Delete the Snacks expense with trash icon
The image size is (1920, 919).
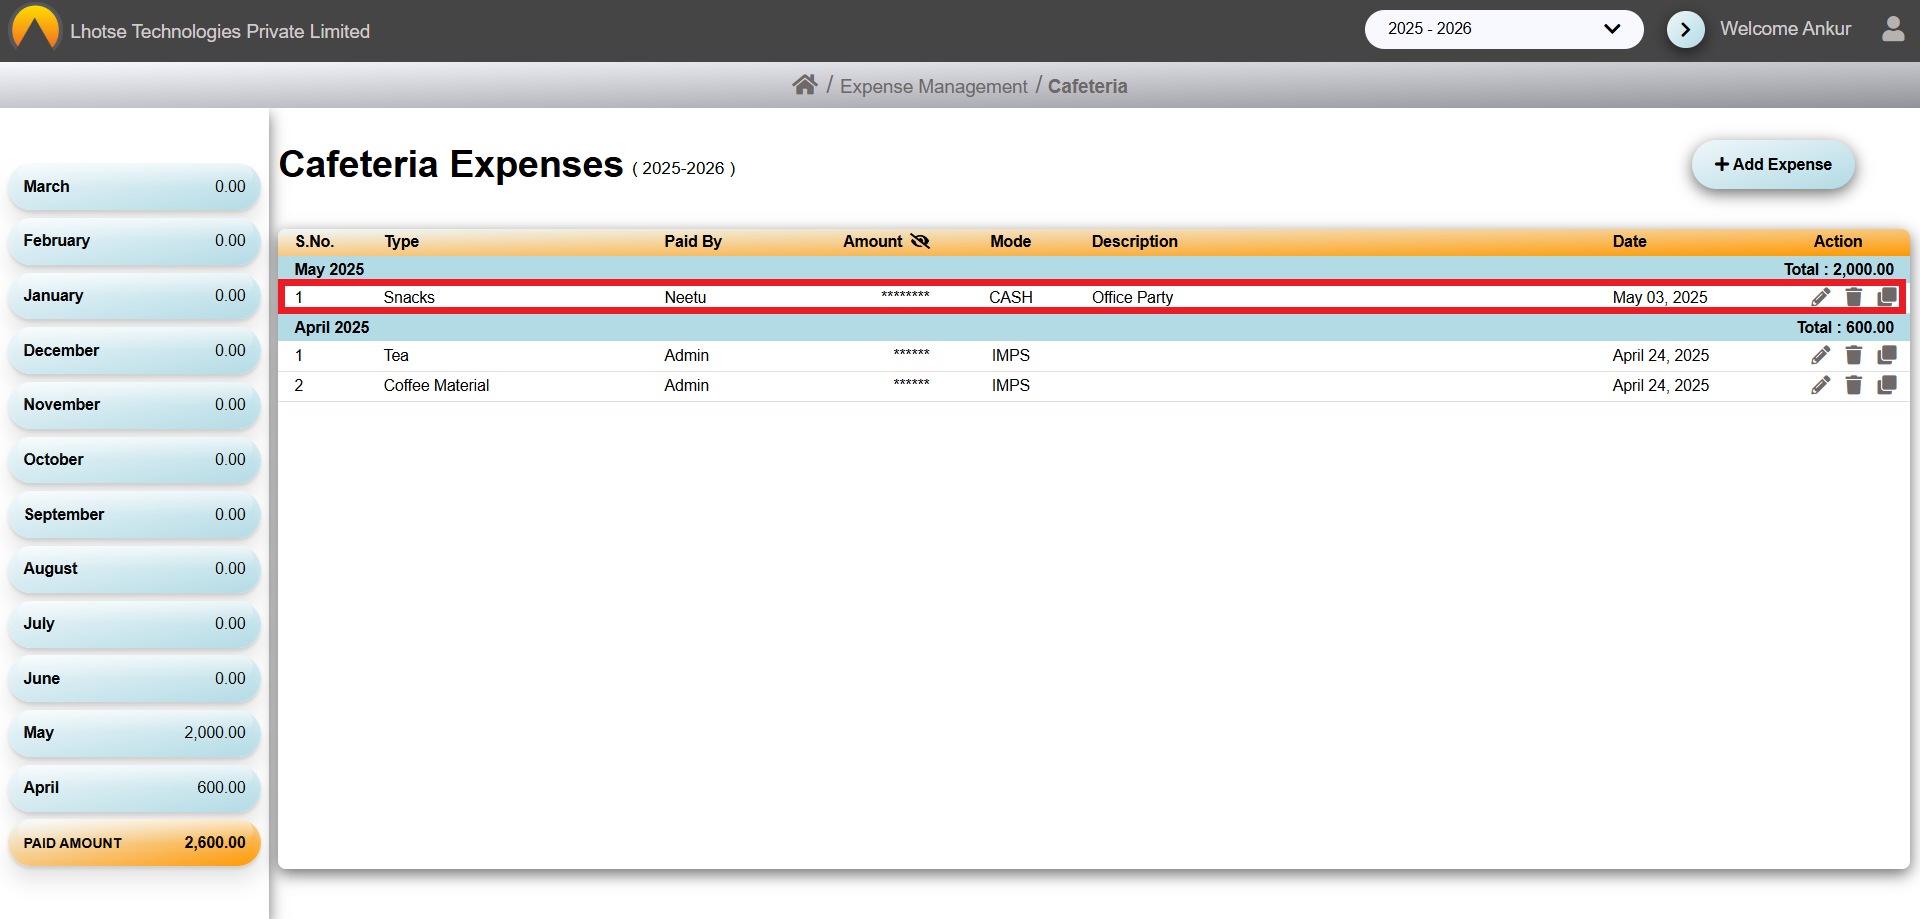[x=1854, y=297]
